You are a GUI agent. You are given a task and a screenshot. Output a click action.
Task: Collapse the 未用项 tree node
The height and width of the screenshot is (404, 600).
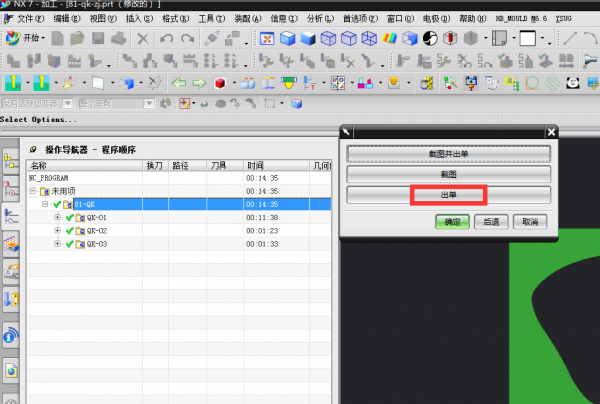pos(33,191)
